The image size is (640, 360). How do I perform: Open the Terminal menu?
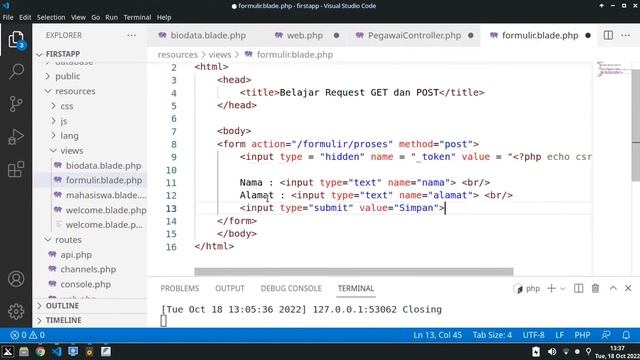[137, 17]
